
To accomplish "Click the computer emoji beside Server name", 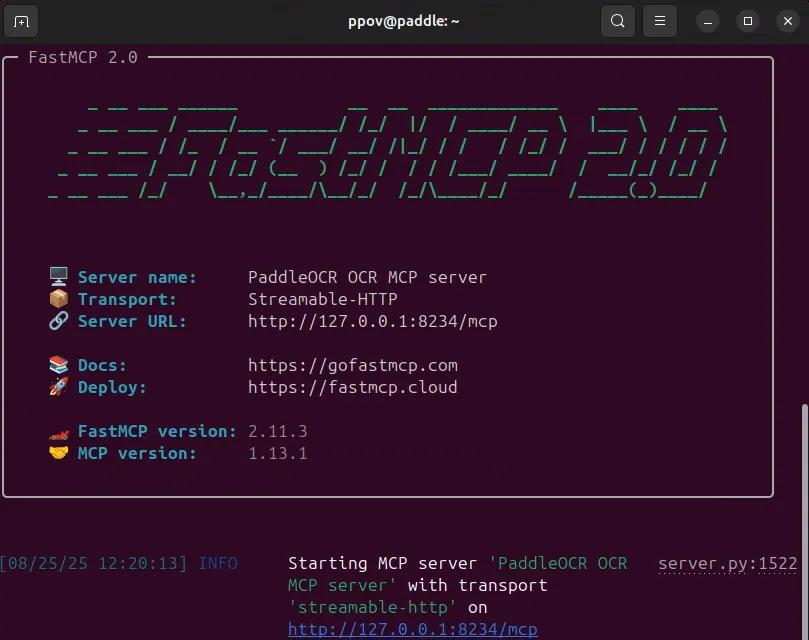I will point(59,276).
